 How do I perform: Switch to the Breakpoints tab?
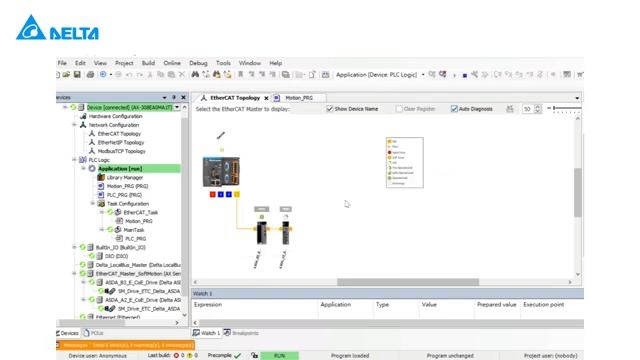click(241, 333)
